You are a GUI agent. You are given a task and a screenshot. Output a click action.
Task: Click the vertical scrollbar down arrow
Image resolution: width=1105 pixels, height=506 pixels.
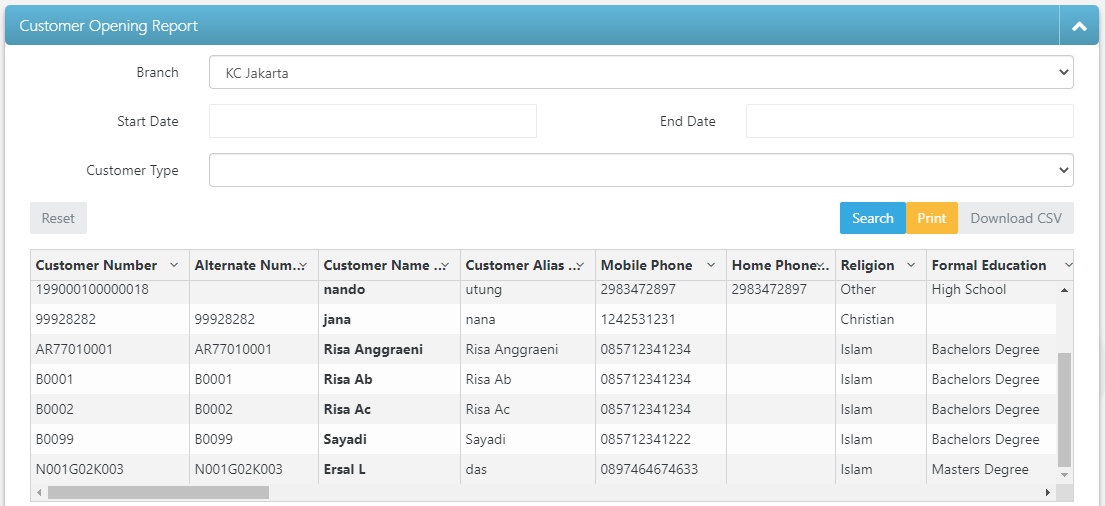pyautogui.click(x=1064, y=474)
